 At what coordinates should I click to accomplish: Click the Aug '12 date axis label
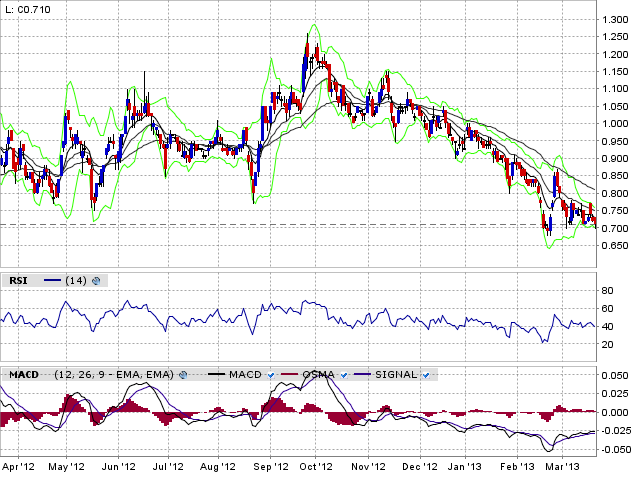tap(218, 467)
